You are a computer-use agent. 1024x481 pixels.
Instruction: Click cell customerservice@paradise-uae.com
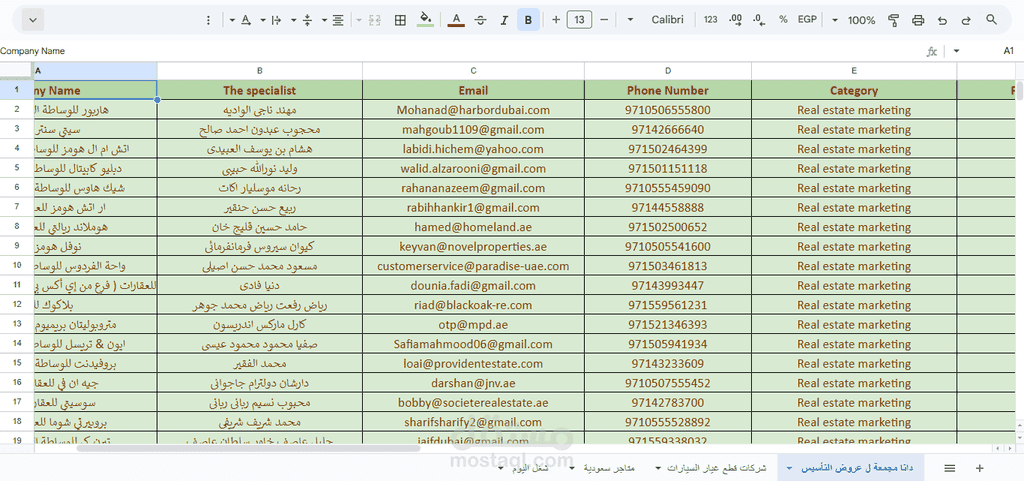click(473, 266)
